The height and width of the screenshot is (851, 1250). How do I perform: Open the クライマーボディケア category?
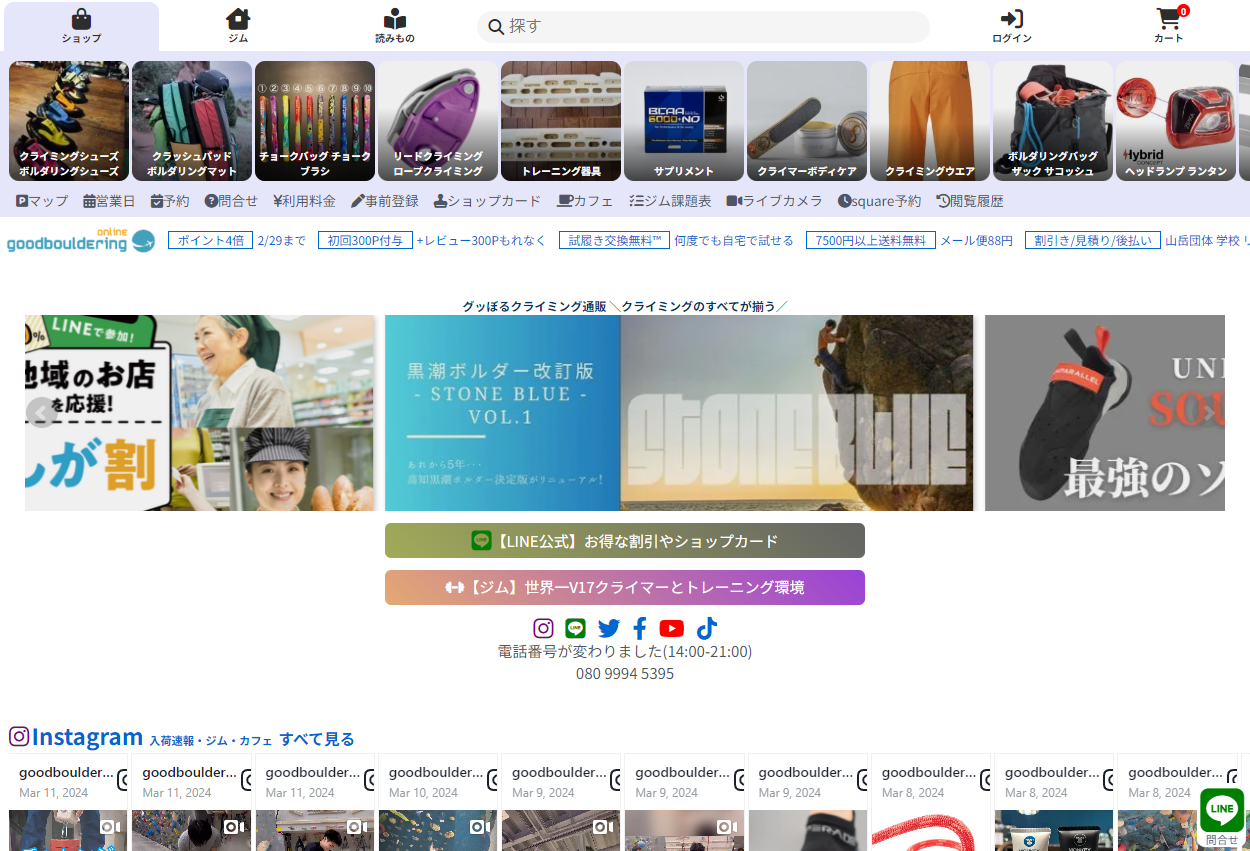pos(807,121)
